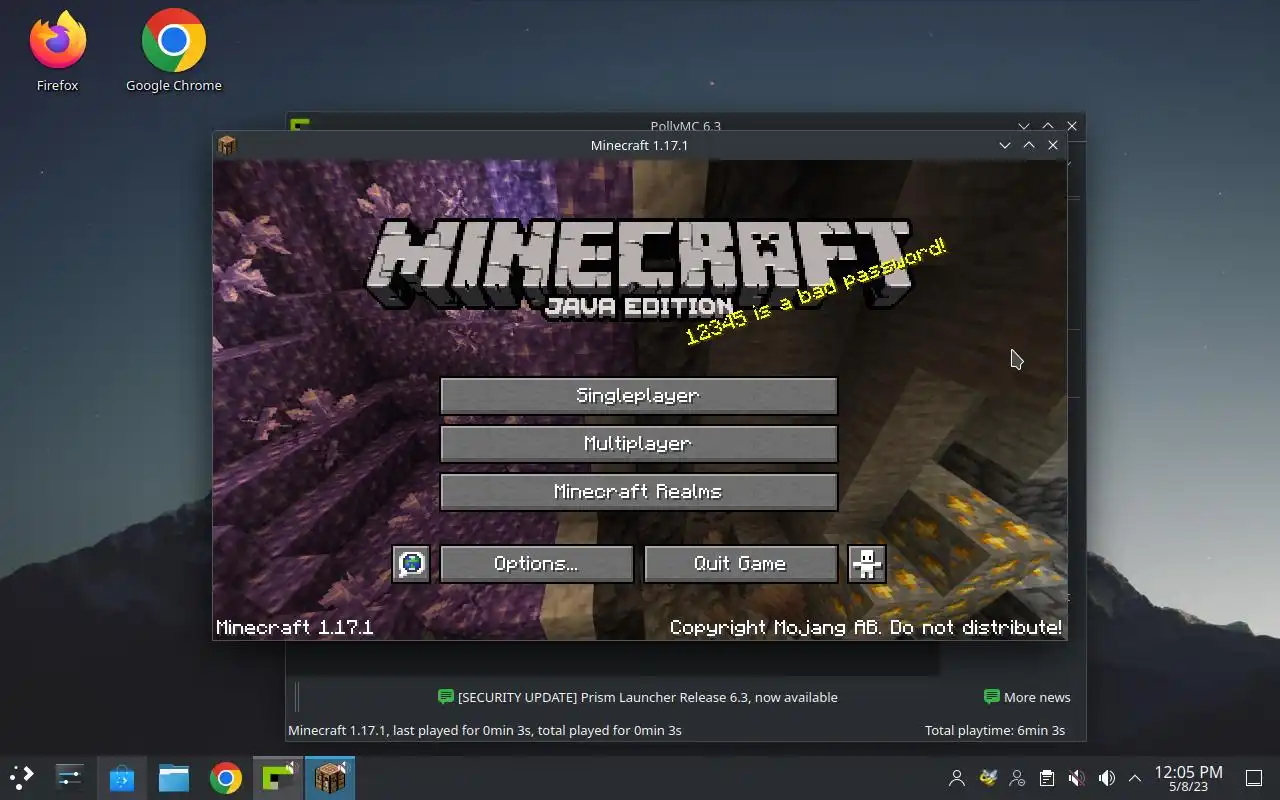Click the user with X tray icon
The image size is (1280, 800).
pyautogui.click(x=1017, y=777)
